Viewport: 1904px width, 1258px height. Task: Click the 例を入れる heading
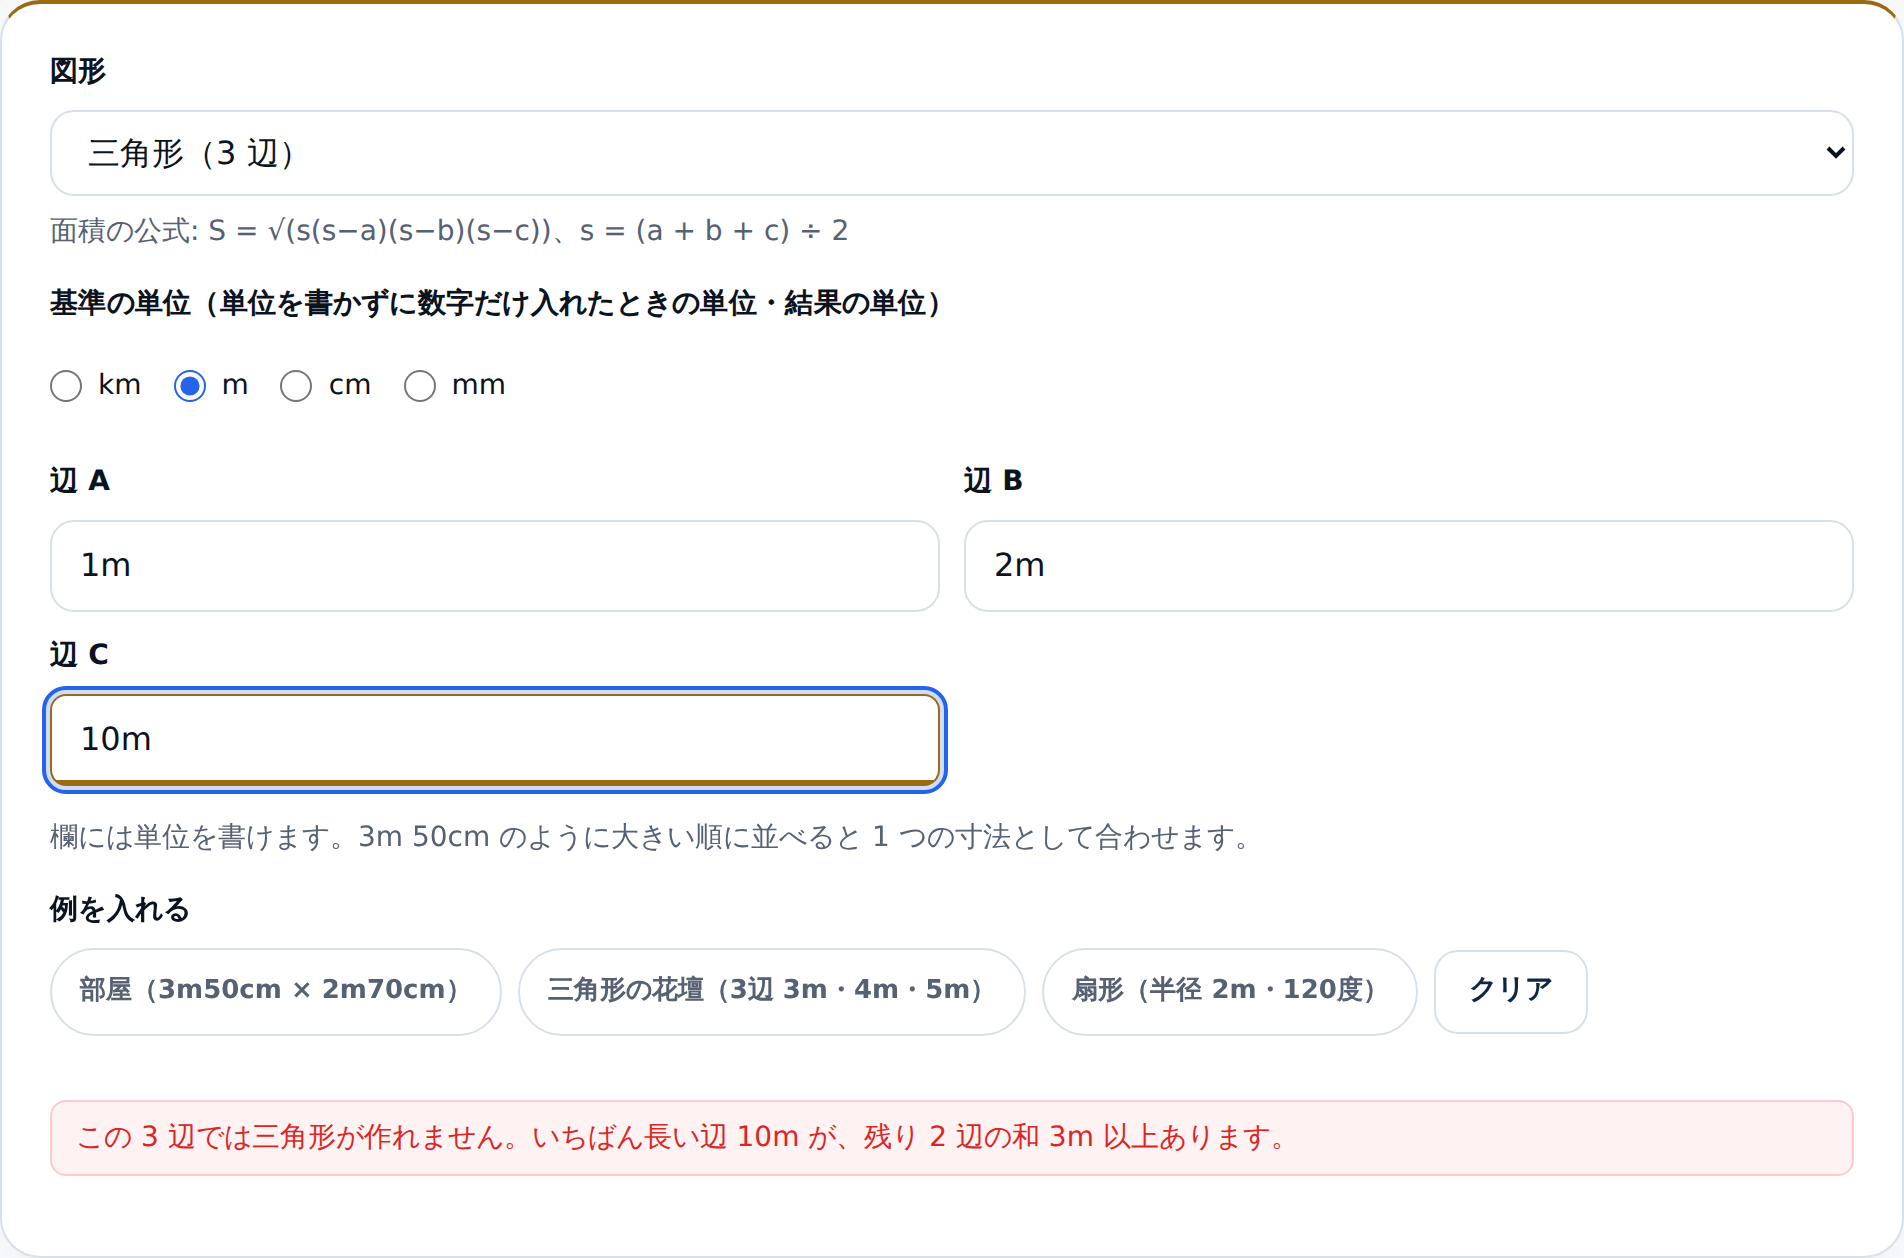tap(120, 909)
